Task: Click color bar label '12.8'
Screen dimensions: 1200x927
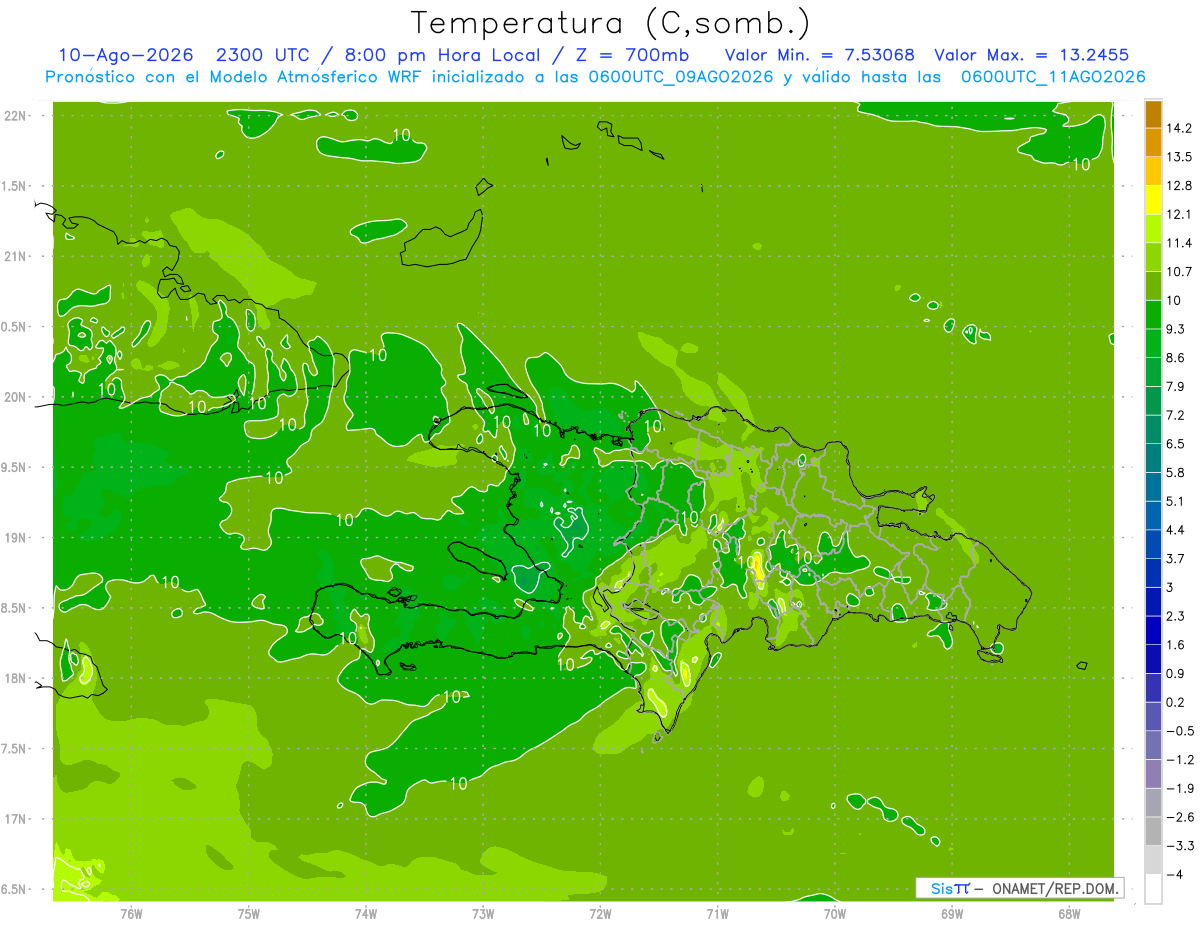Action: (1179, 186)
